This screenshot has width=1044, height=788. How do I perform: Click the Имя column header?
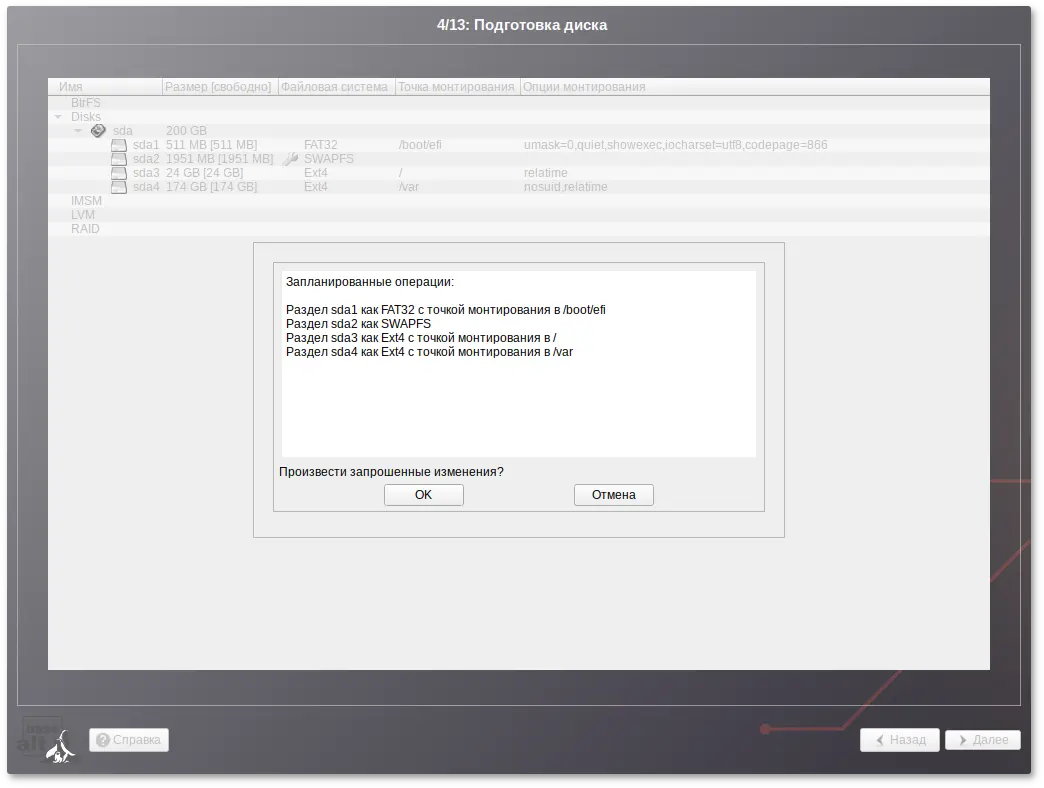point(105,87)
